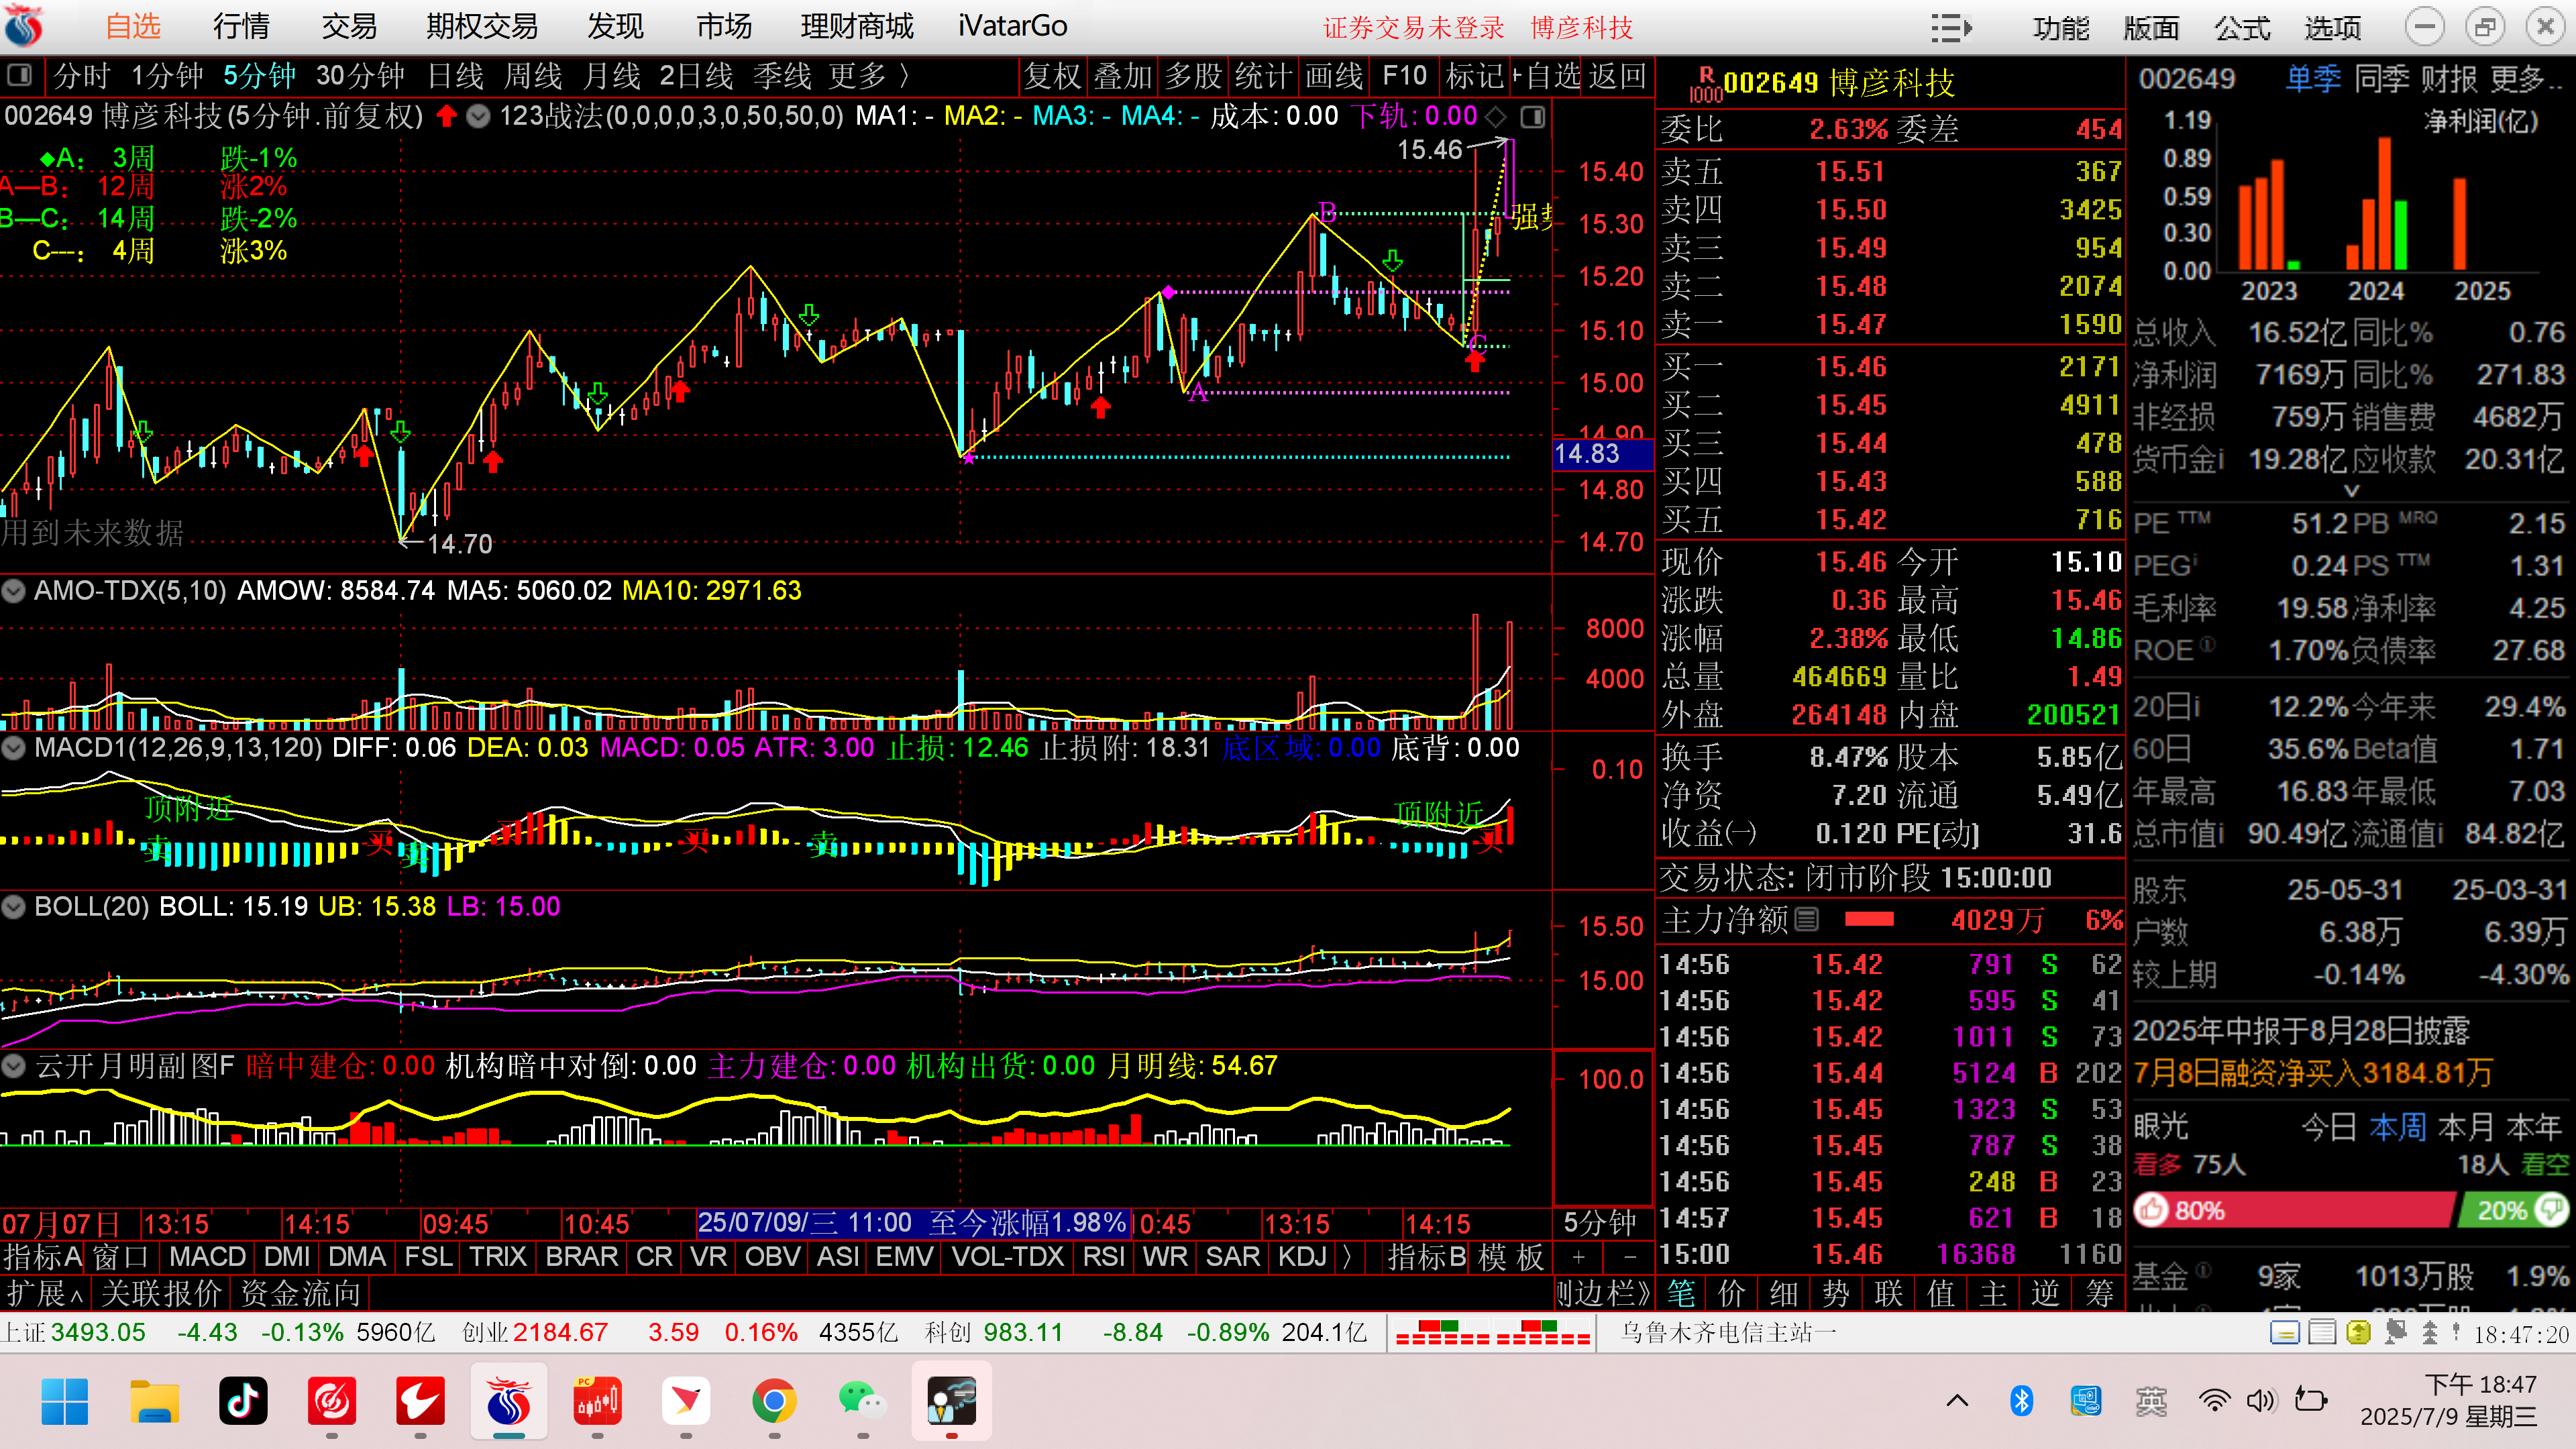The height and width of the screenshot is (1449, 2576).
Task: Click the plus button beside 模板
Action: (x=1578, y=1257)
